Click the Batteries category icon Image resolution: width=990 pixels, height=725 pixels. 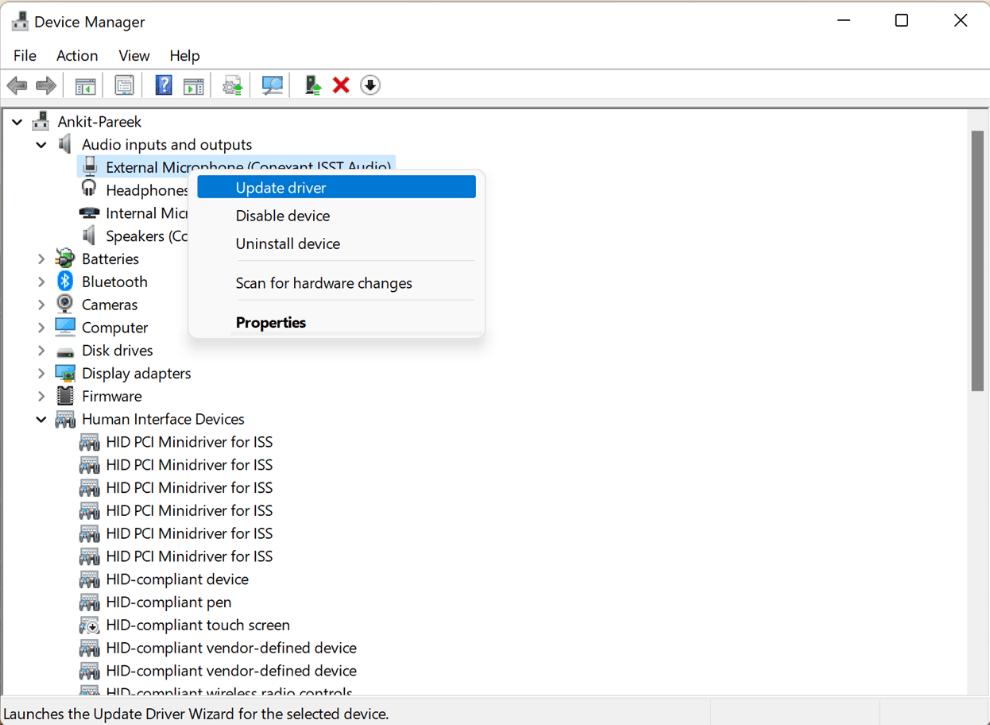point(65,258)
